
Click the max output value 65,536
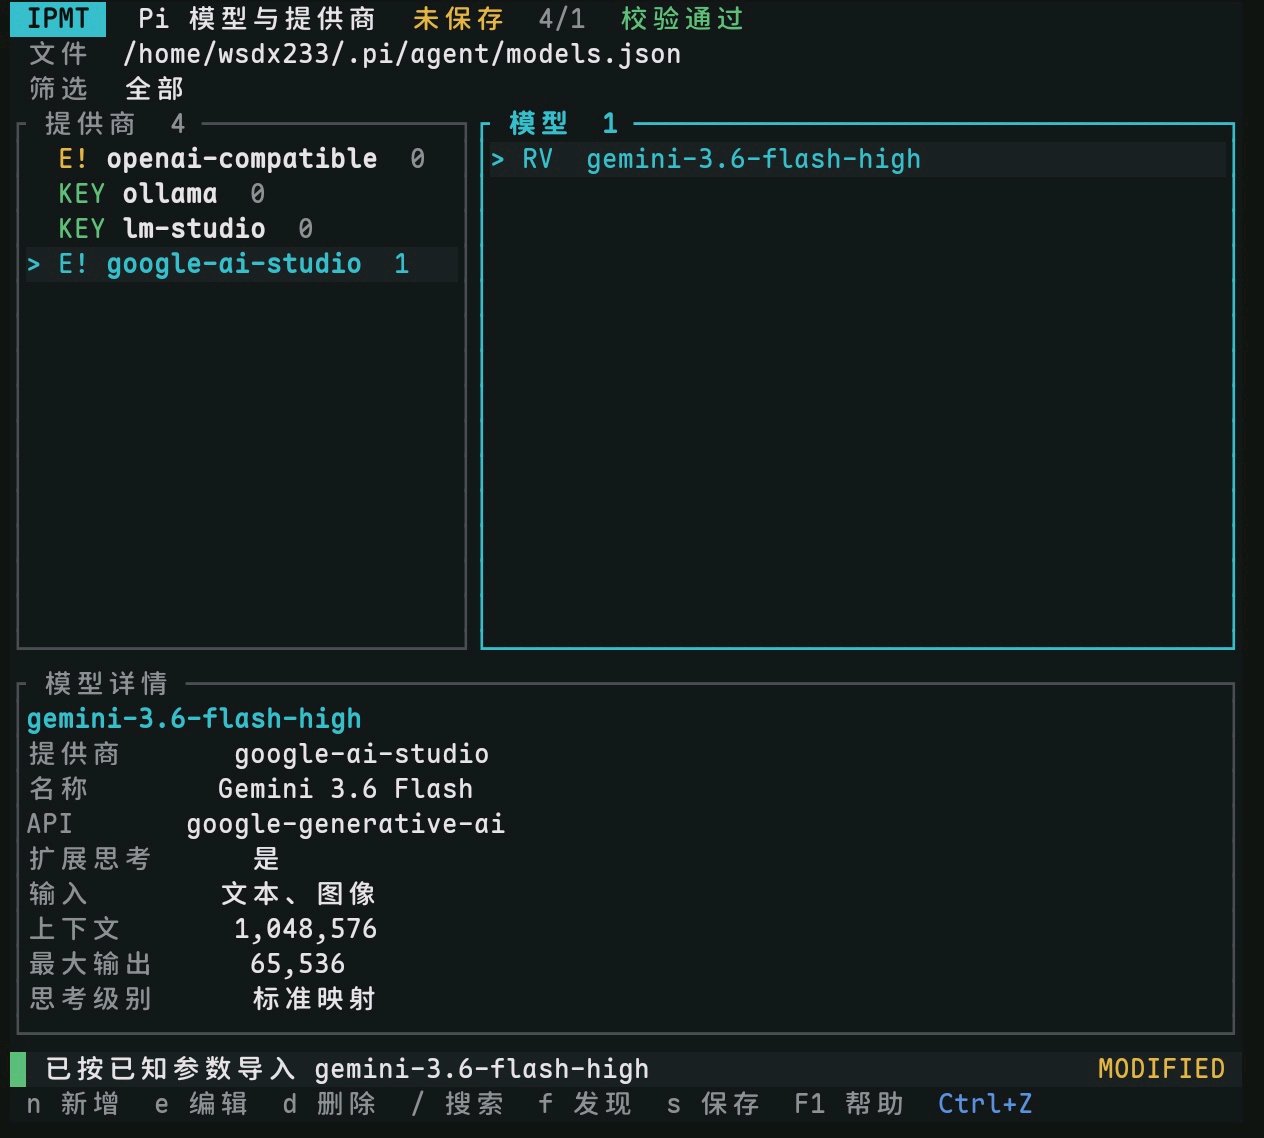297,964
